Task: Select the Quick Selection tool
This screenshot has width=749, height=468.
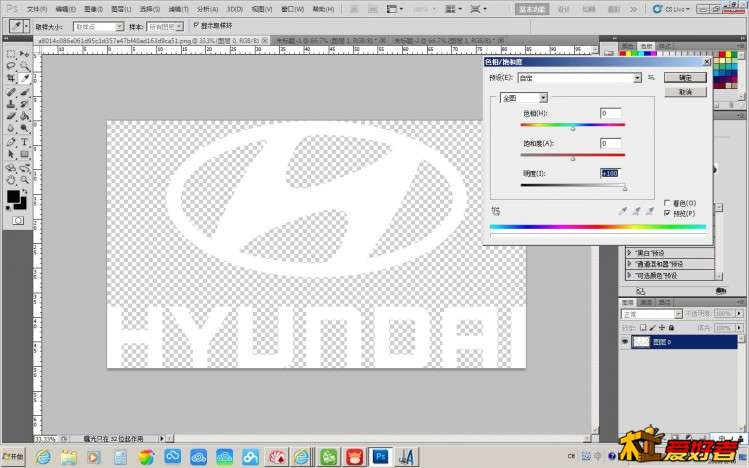Action: point(24,66)
